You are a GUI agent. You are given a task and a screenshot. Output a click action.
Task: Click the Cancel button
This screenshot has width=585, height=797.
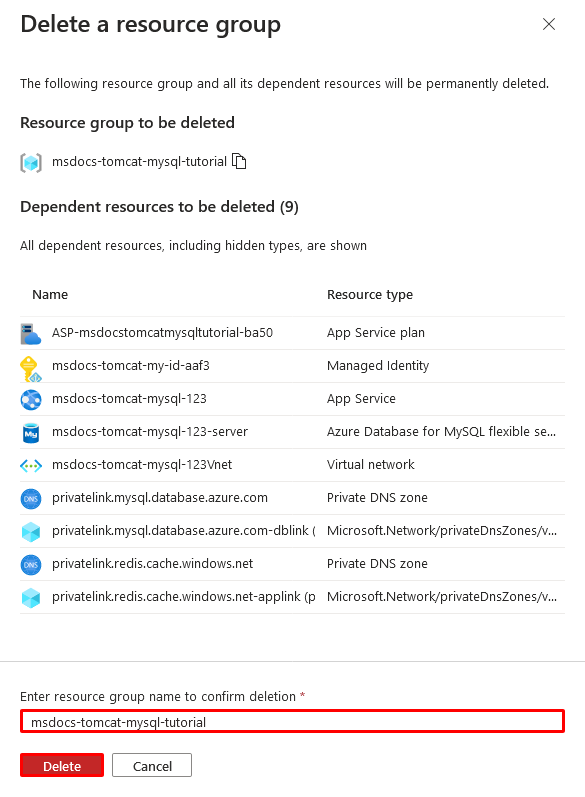coord(152,765)
